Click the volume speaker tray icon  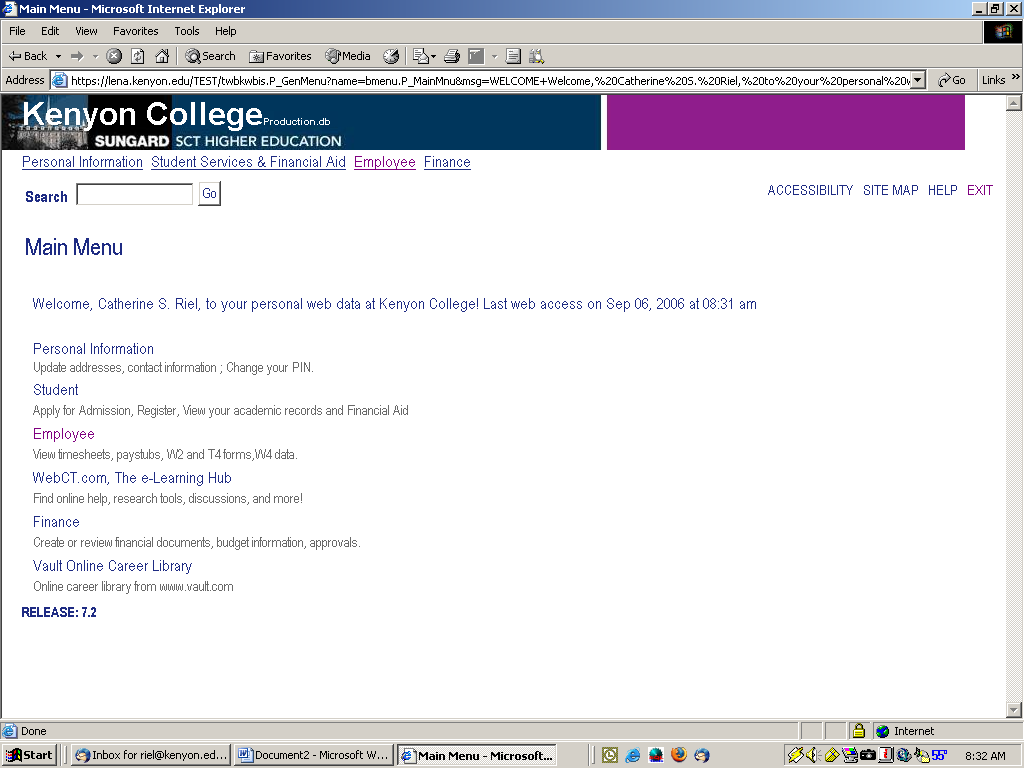[813, 755]
